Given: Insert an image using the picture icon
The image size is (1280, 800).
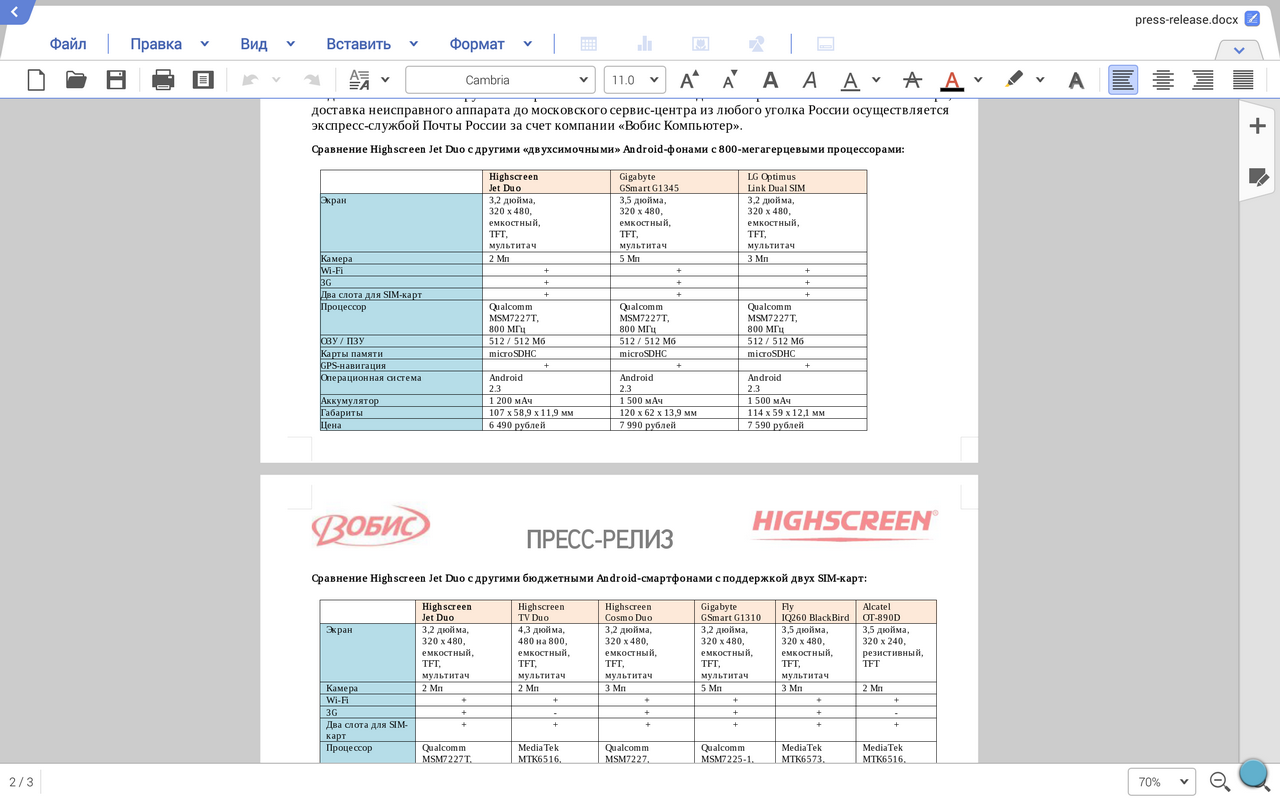Looking at the screenshot, I should click(x=701, y=44).
